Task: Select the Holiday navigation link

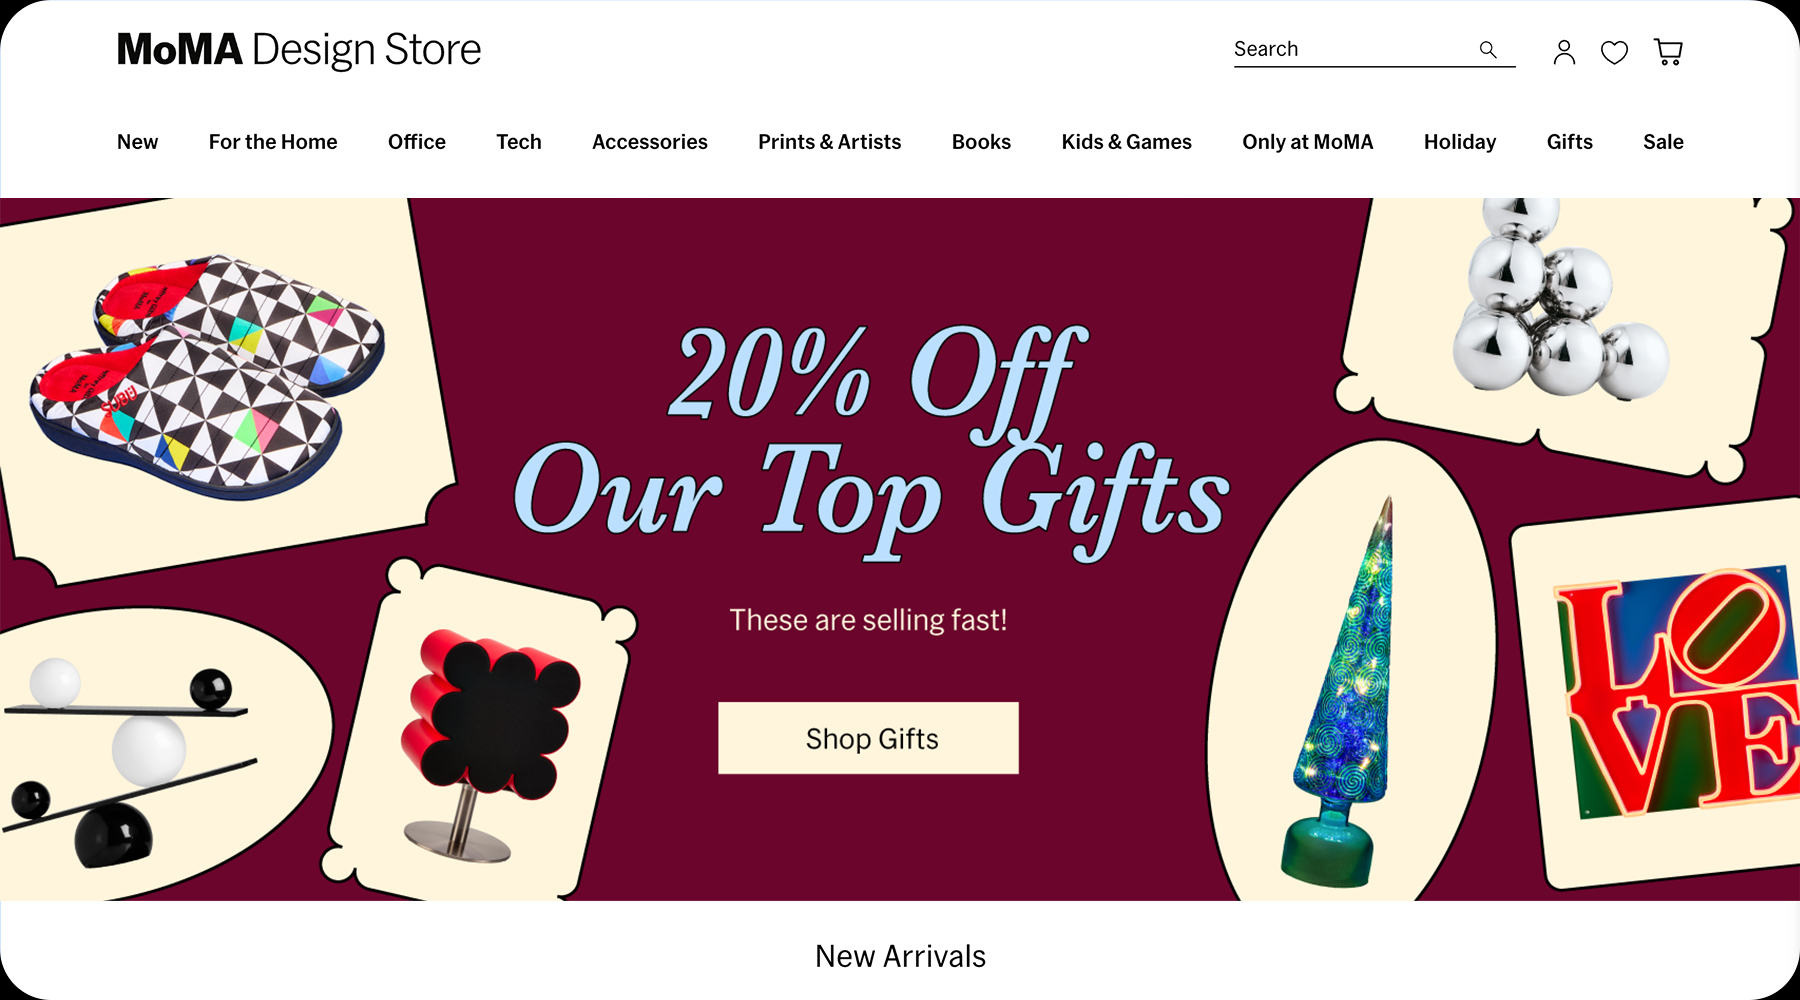Action: click(x=1460, y=142)
